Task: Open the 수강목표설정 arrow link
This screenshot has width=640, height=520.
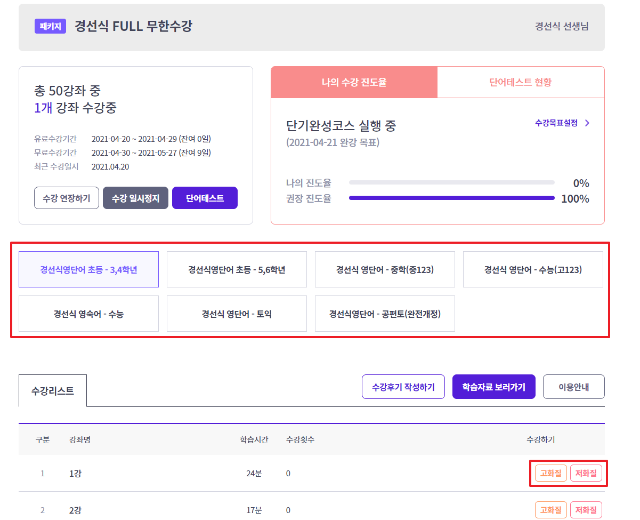Action: coord(562,123)
